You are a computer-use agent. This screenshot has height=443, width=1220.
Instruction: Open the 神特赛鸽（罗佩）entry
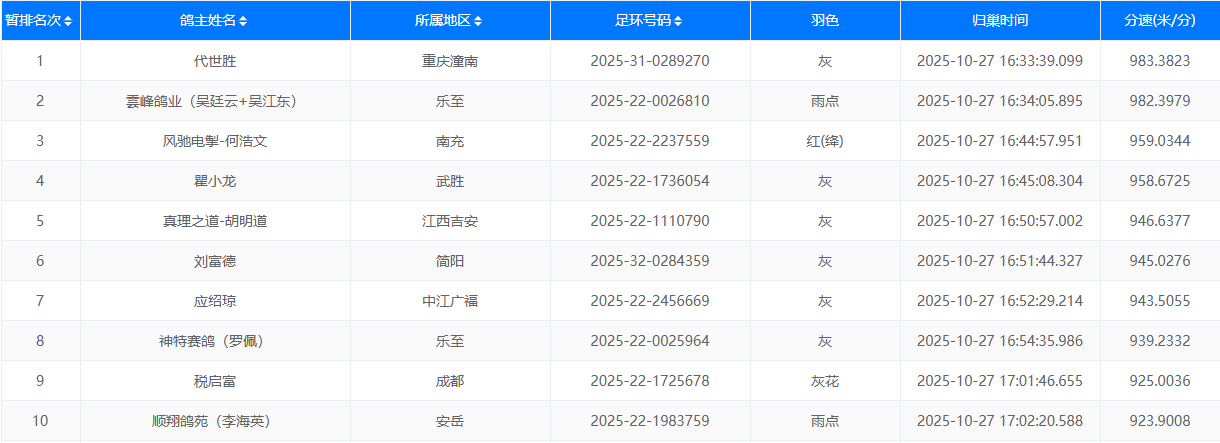(215, 341)
